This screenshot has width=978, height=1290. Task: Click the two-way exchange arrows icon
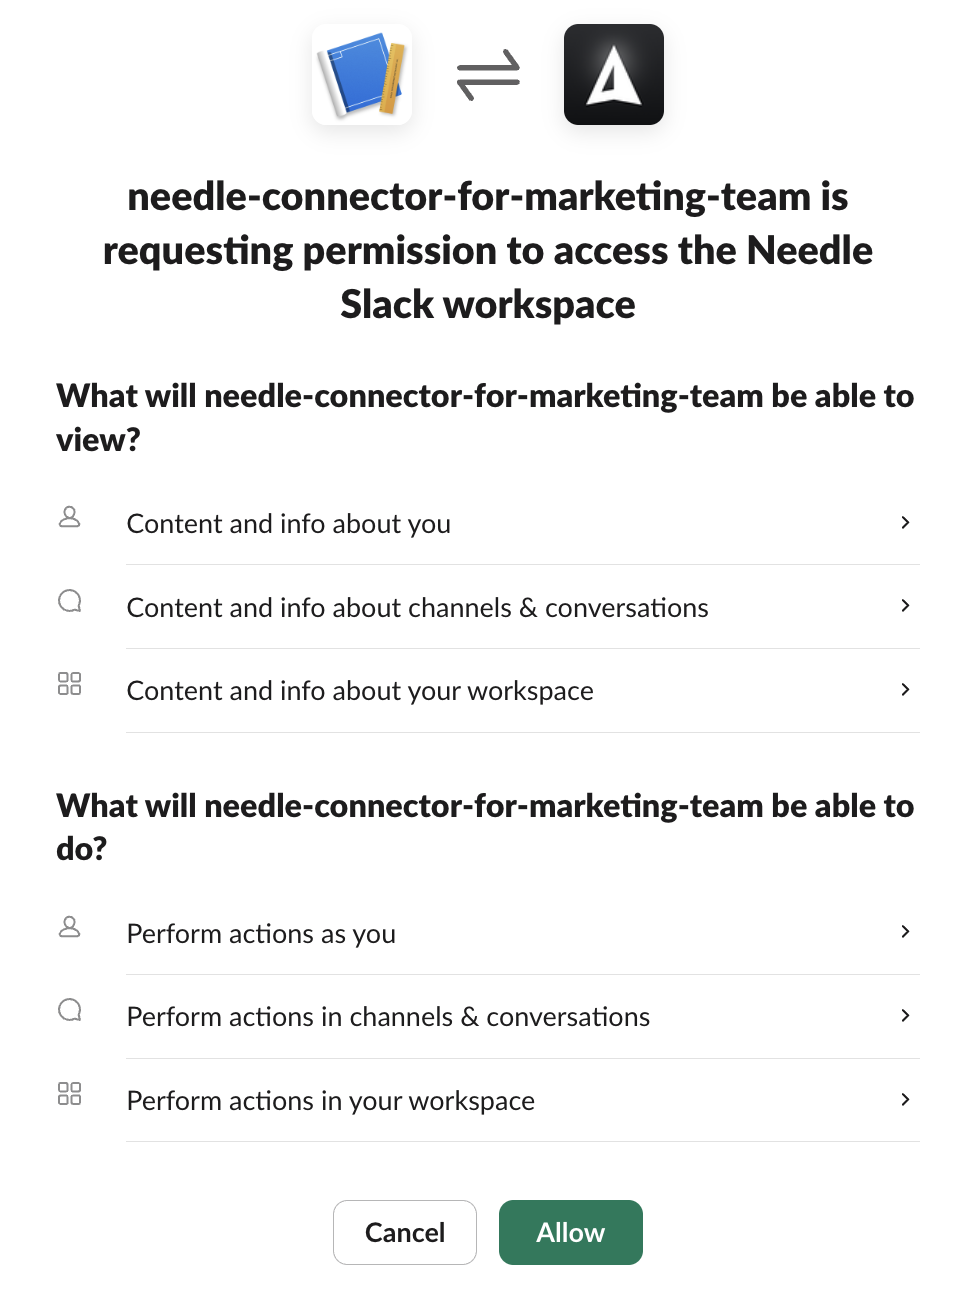pos(488,75)
